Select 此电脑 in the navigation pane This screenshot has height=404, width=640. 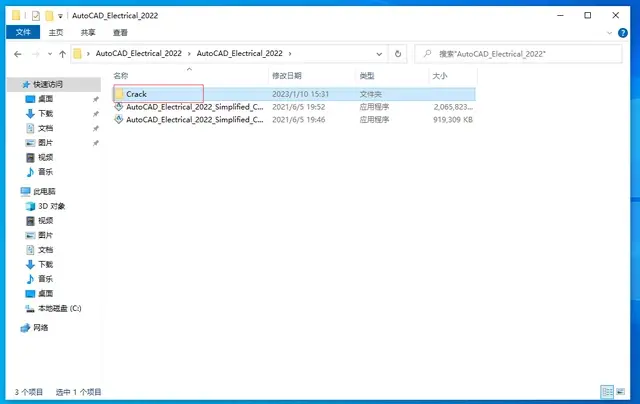click(44, 191)
